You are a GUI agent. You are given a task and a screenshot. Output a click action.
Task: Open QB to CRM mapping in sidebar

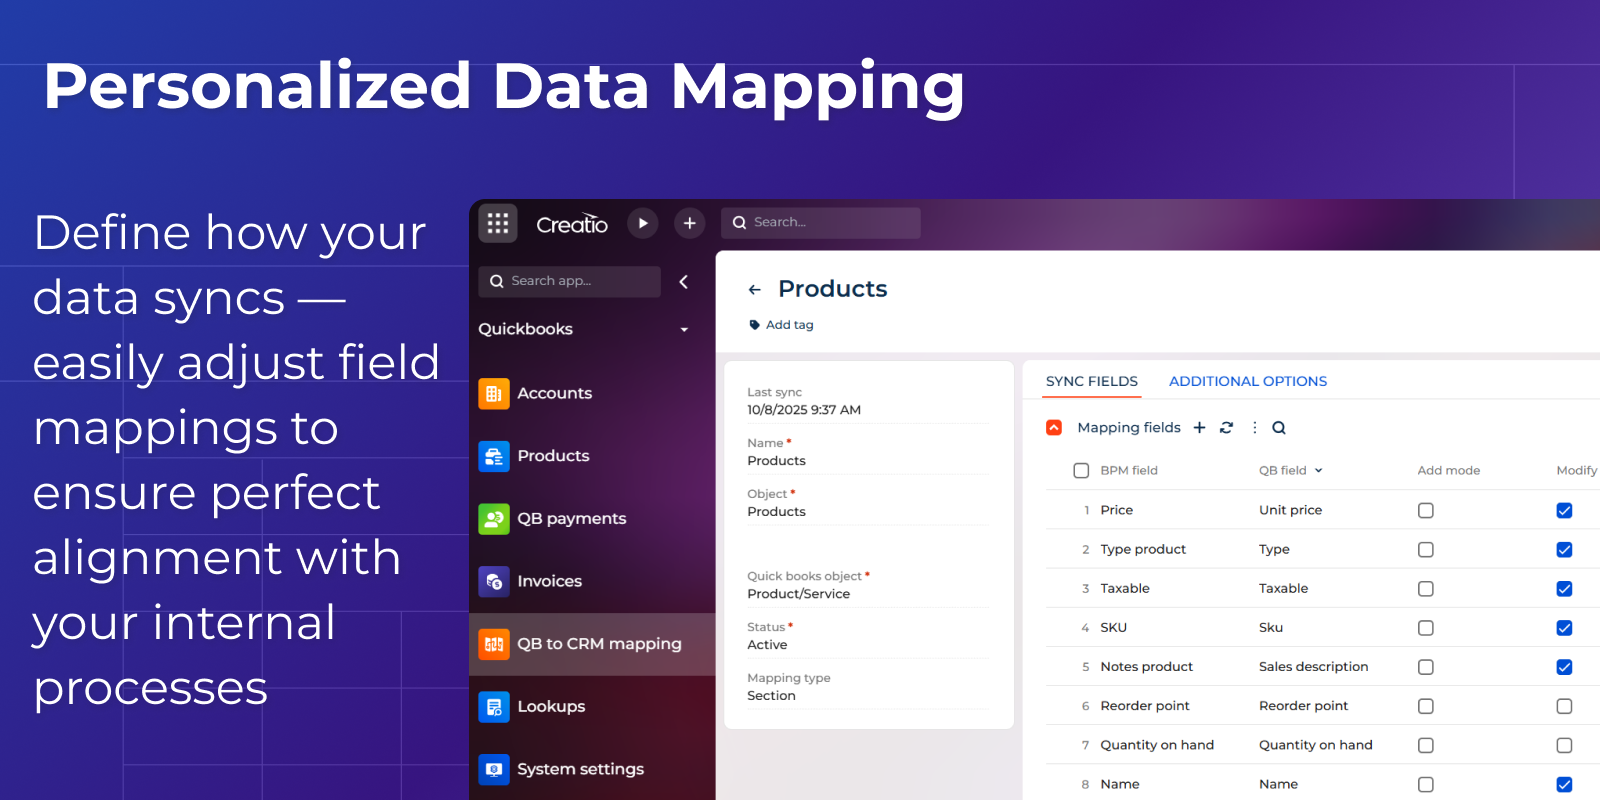click(x=598, y=644)
